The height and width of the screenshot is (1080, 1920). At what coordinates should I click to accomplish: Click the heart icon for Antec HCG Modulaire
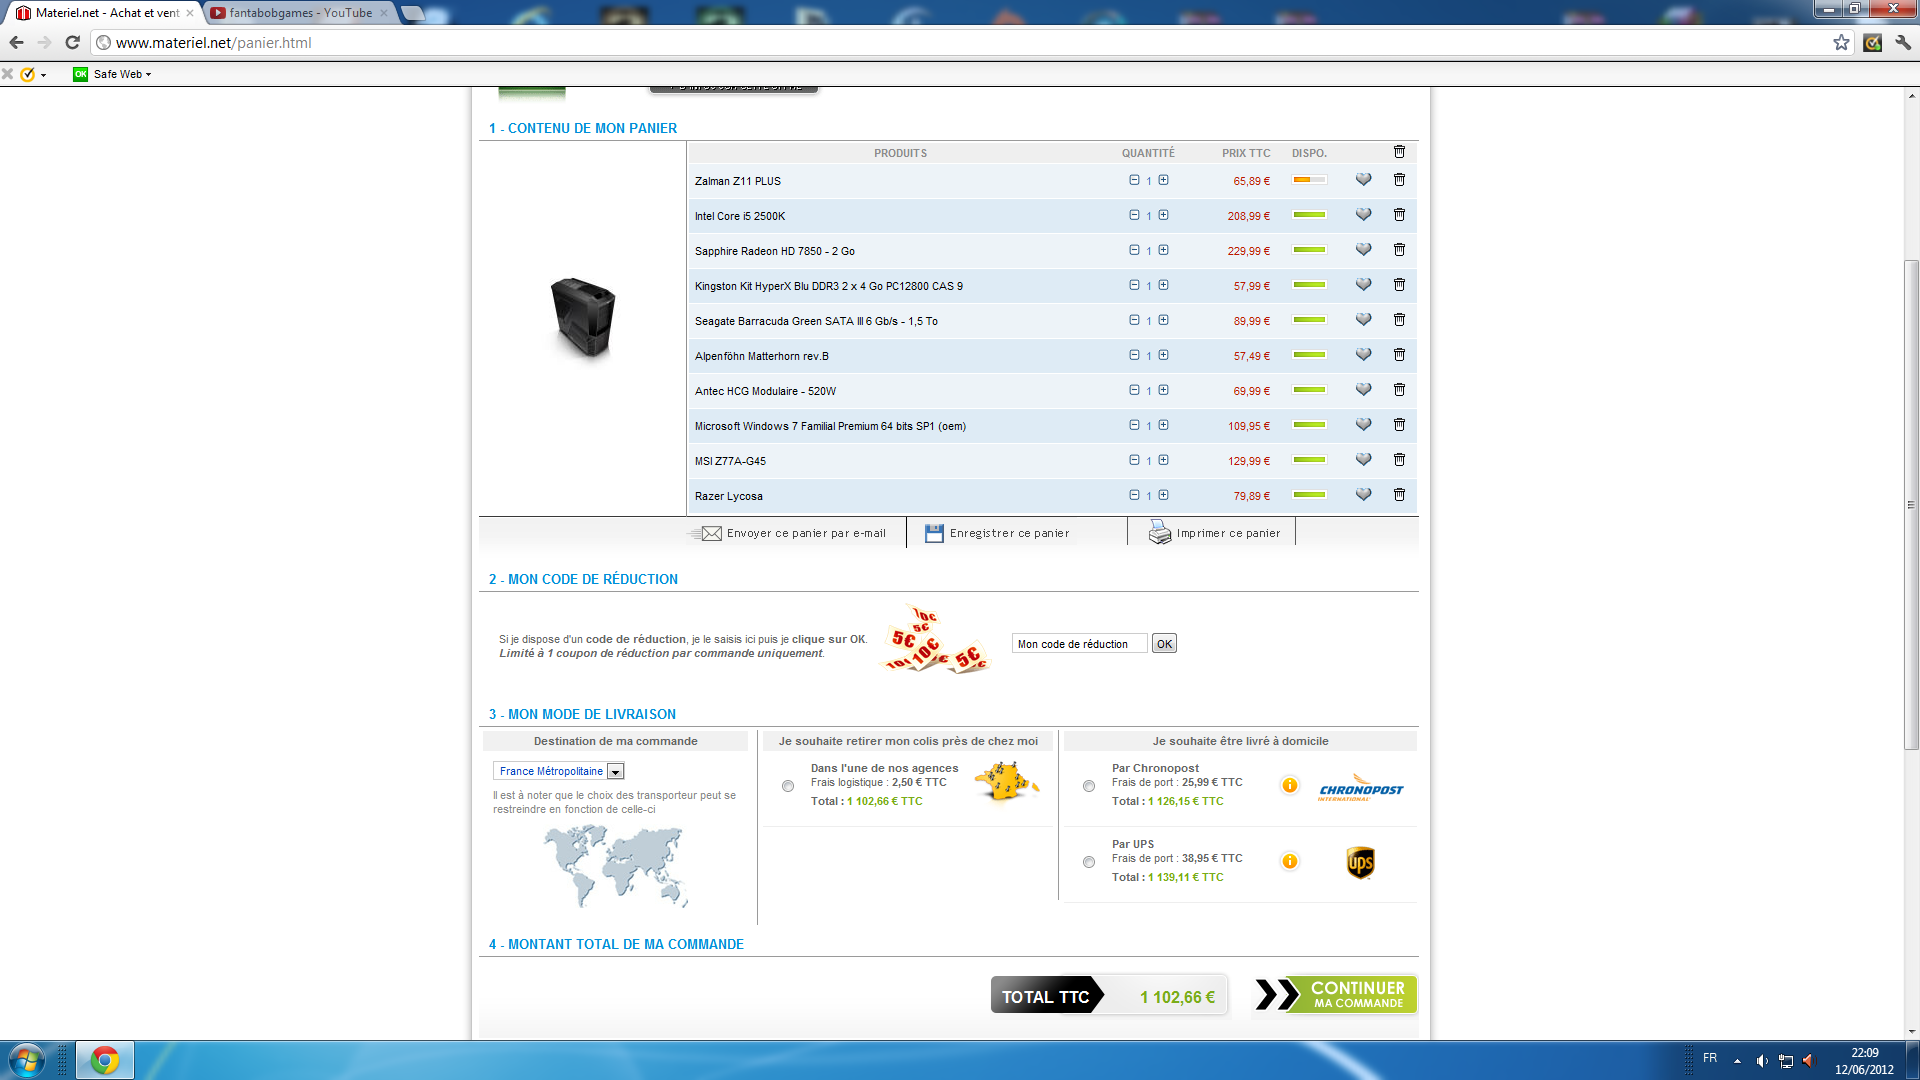click(x=1363, y=390)
